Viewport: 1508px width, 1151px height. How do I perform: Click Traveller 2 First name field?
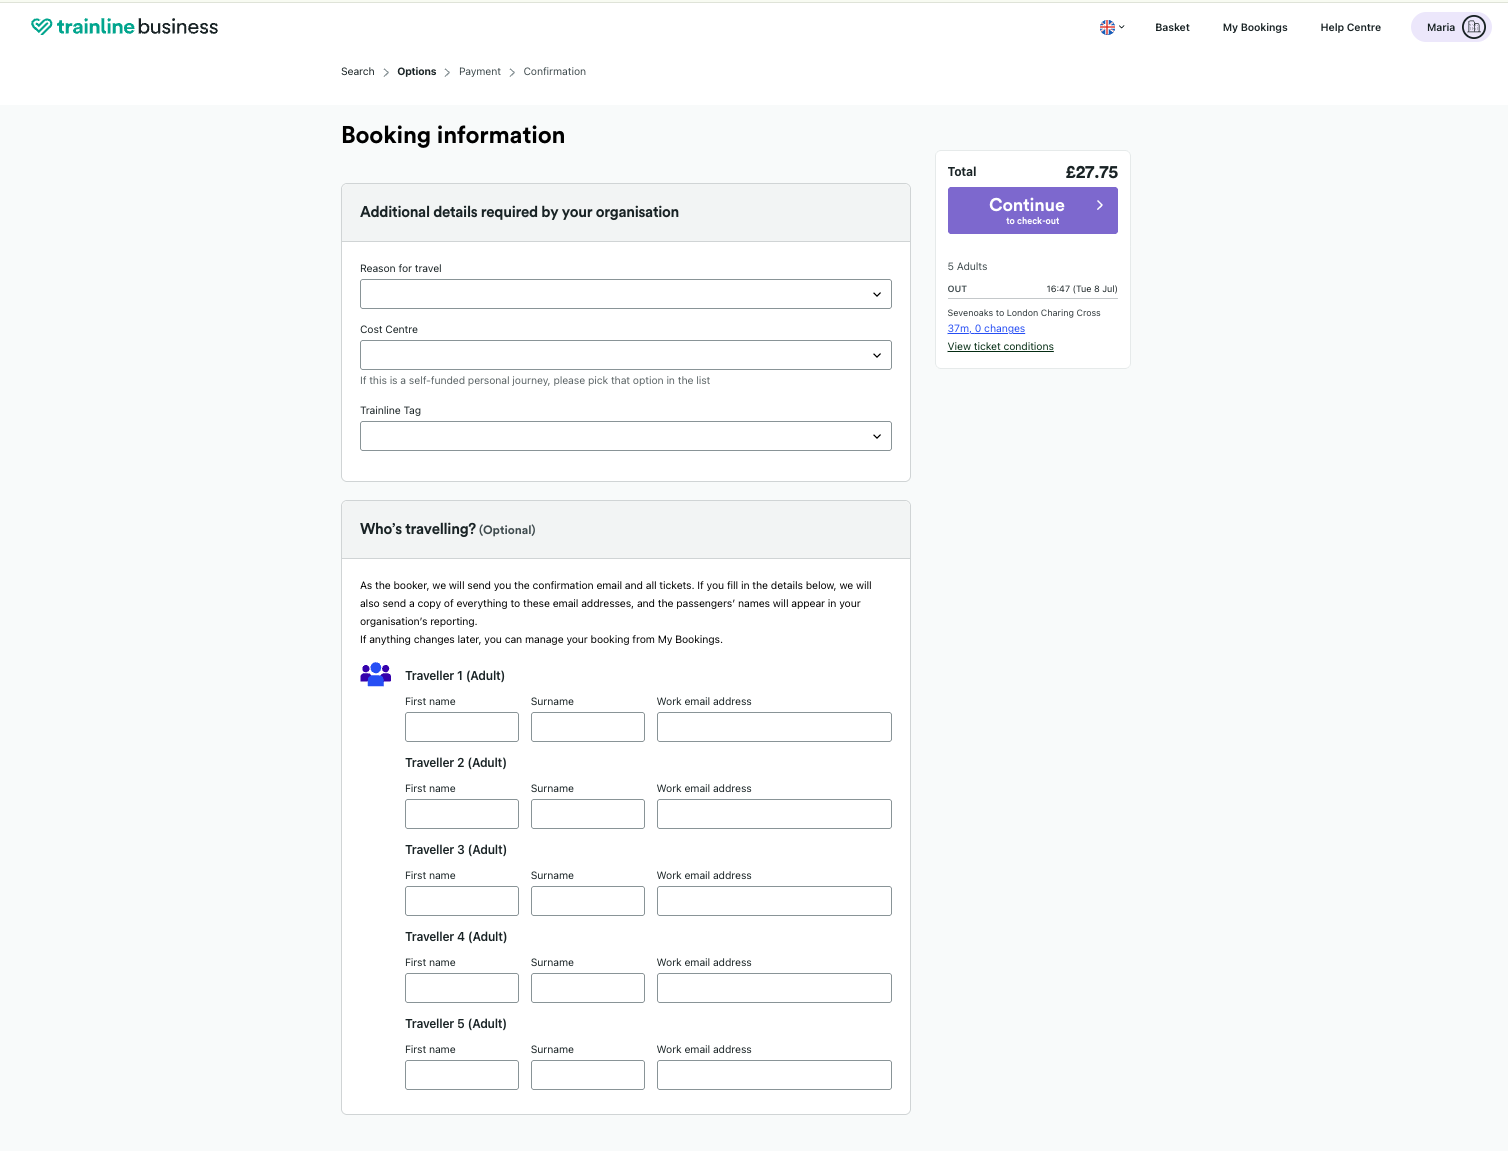click(x=462, y=814)
